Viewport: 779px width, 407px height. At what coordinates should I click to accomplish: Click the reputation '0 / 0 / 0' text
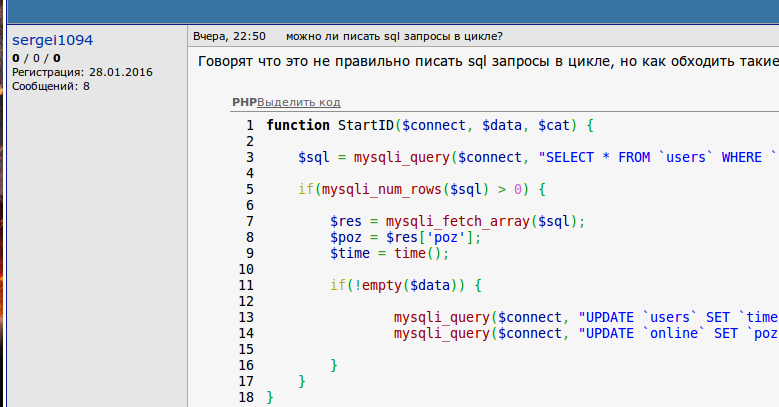[x=36, y=58]
